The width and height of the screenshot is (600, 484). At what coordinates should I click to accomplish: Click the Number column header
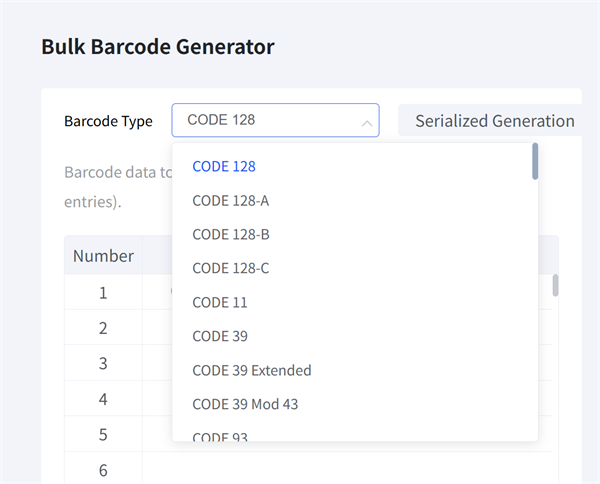click(103, 256)
